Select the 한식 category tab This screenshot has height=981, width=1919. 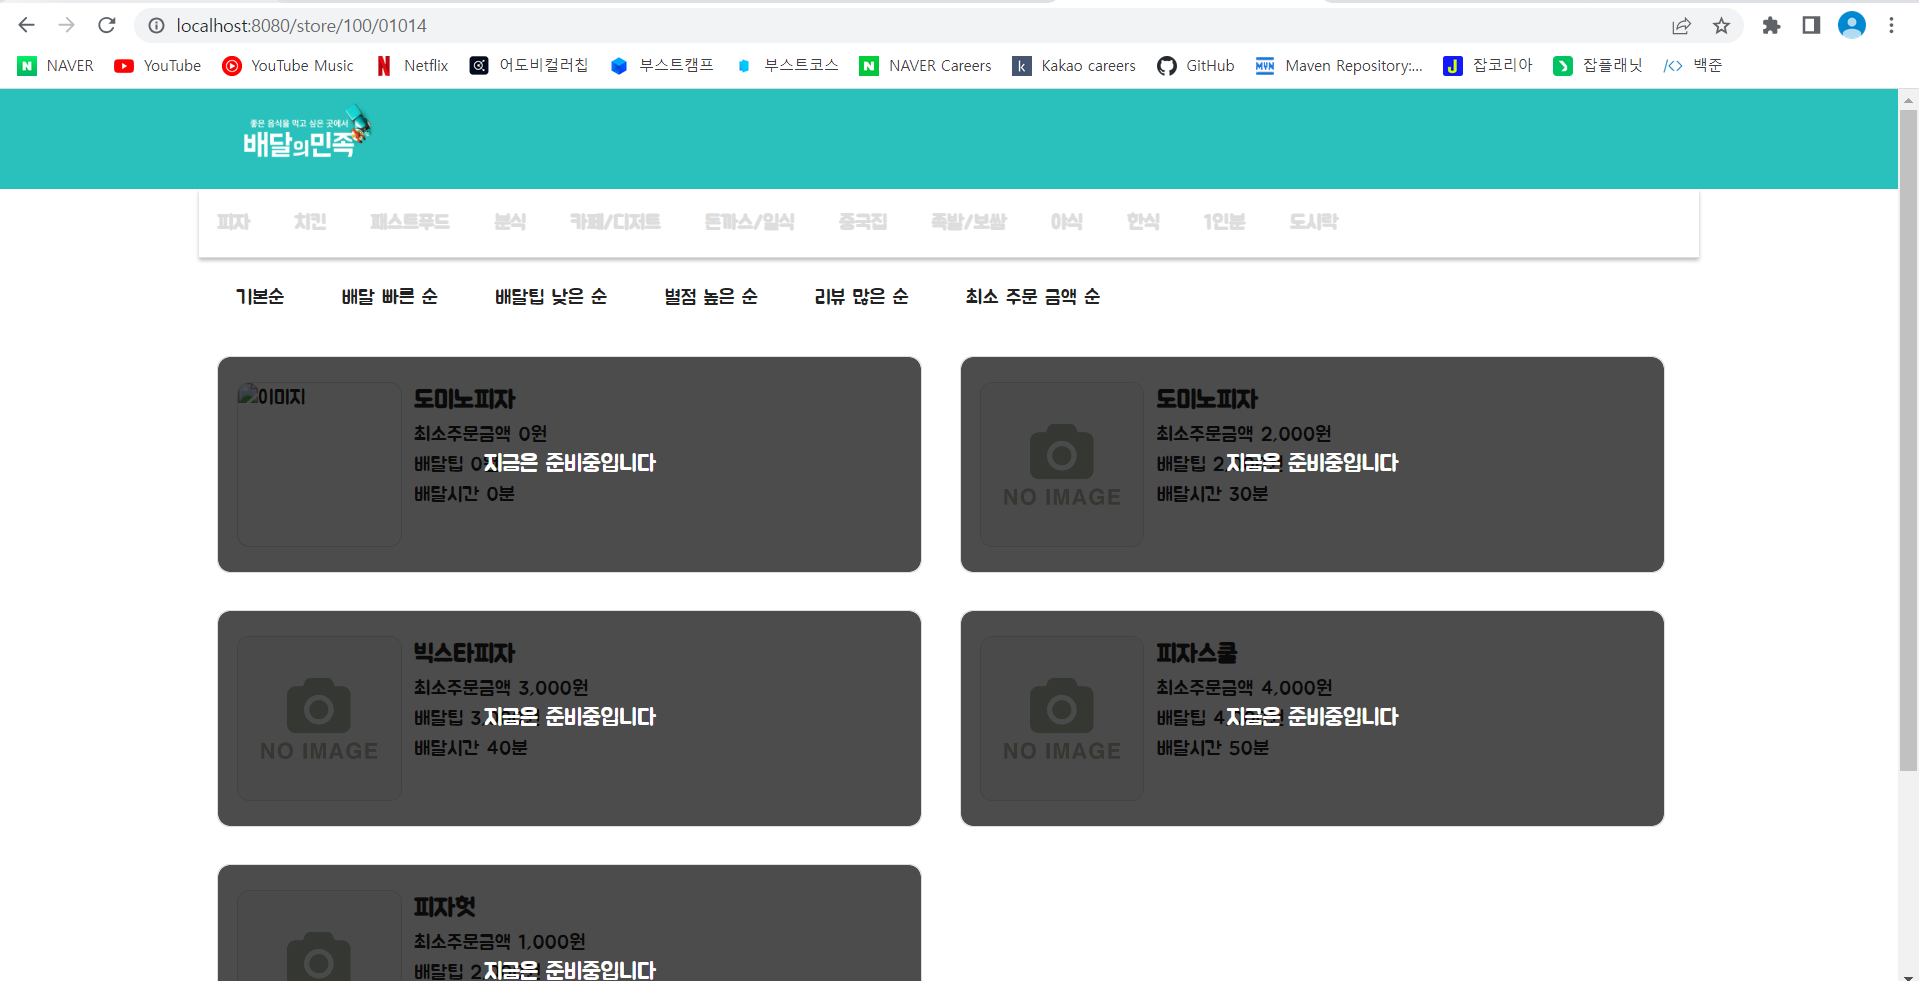click(1143, 222)
